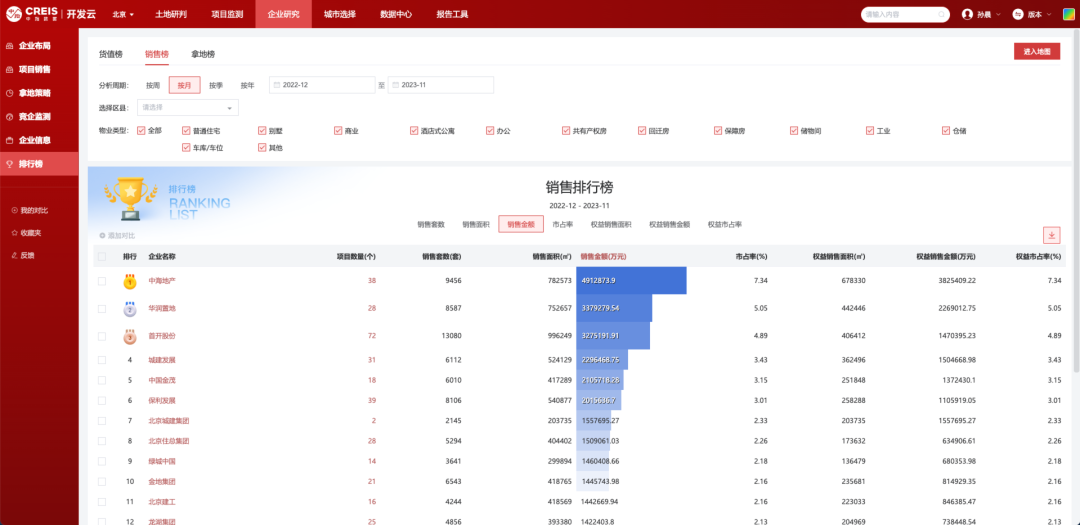
Task: Toggle the 全部 property type checkbox
Action: 141,130
